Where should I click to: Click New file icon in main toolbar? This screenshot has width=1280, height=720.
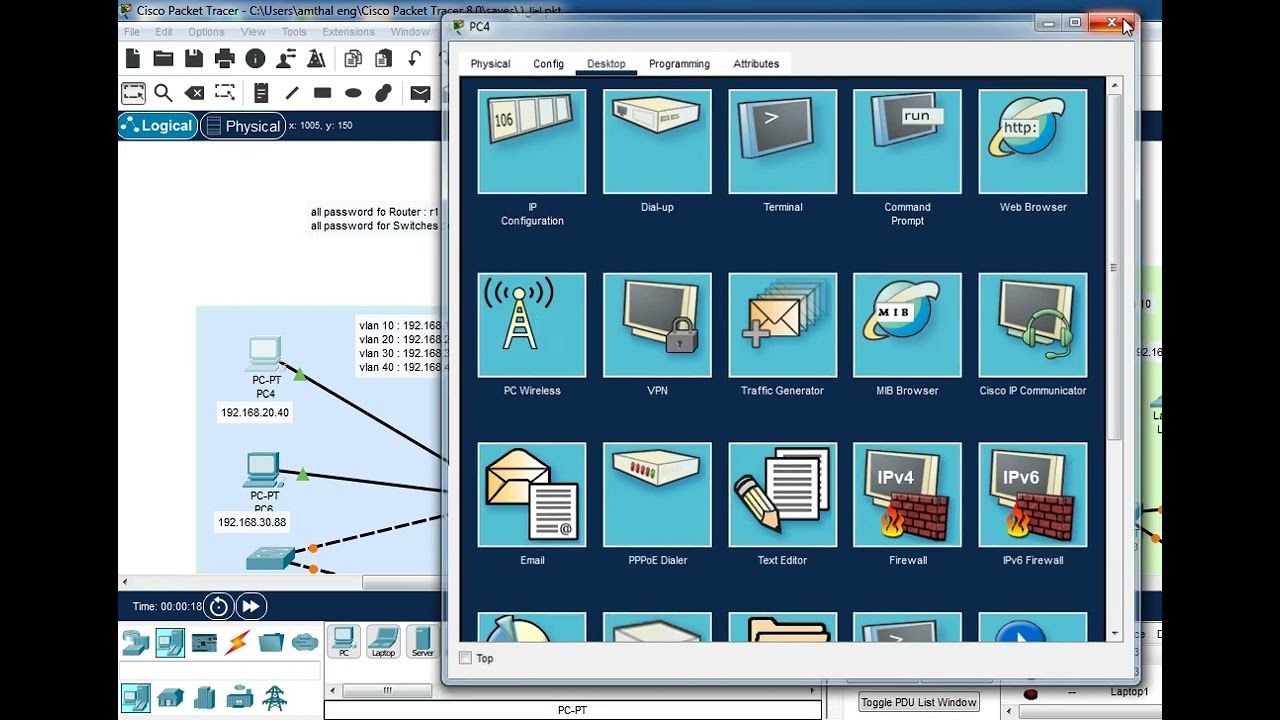[133, 59]
